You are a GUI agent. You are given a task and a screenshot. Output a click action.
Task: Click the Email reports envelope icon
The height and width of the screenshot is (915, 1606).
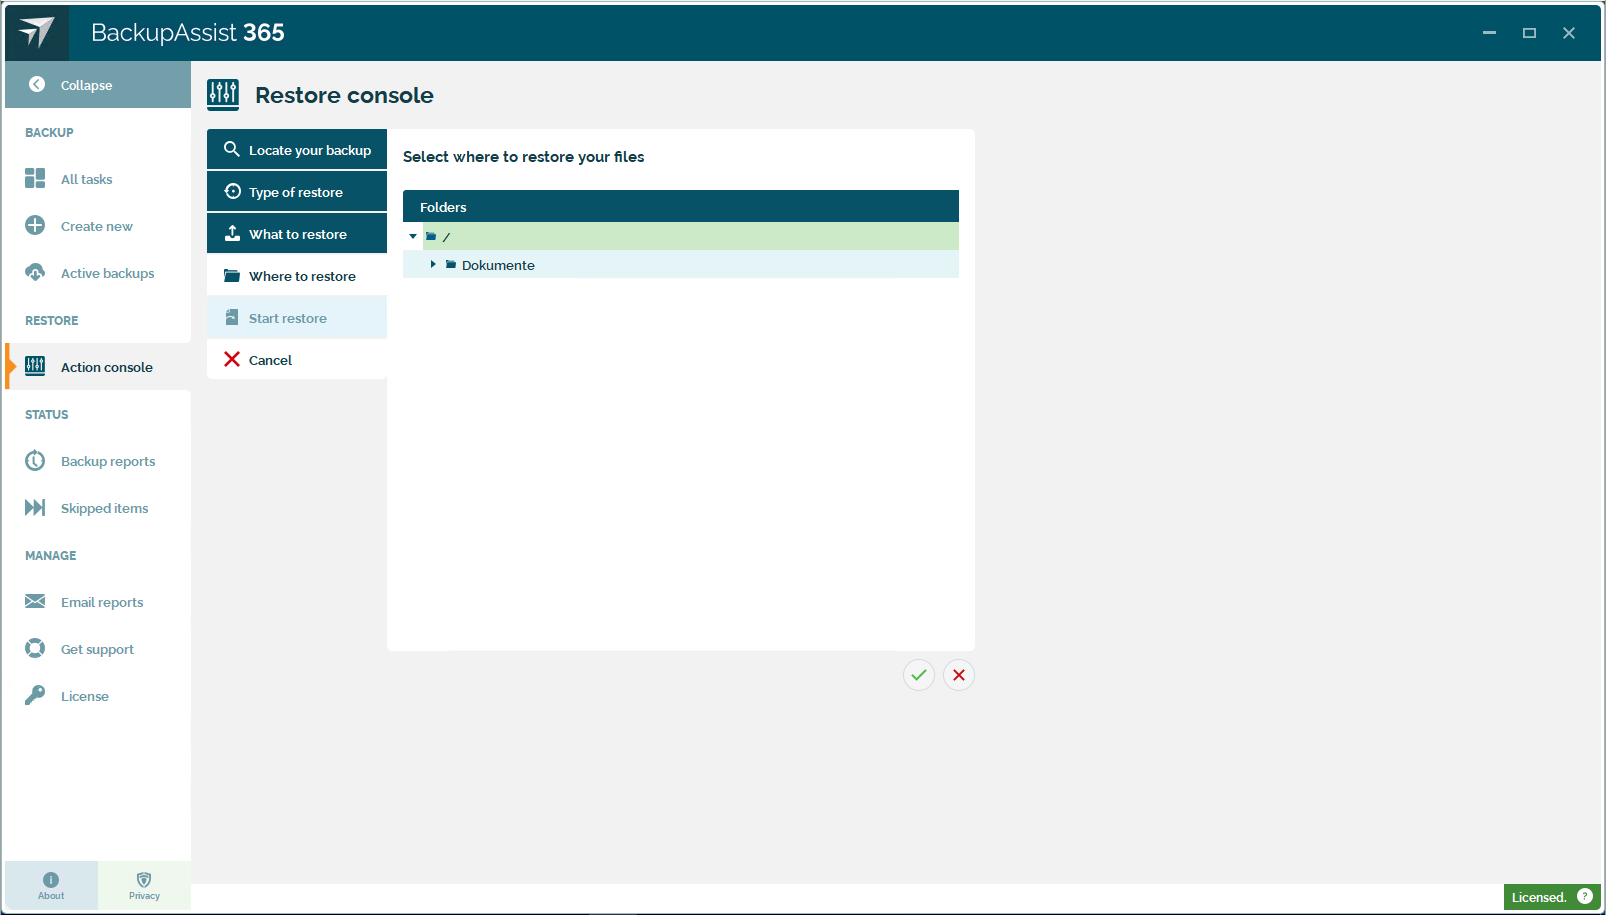(x=35, y=601)
